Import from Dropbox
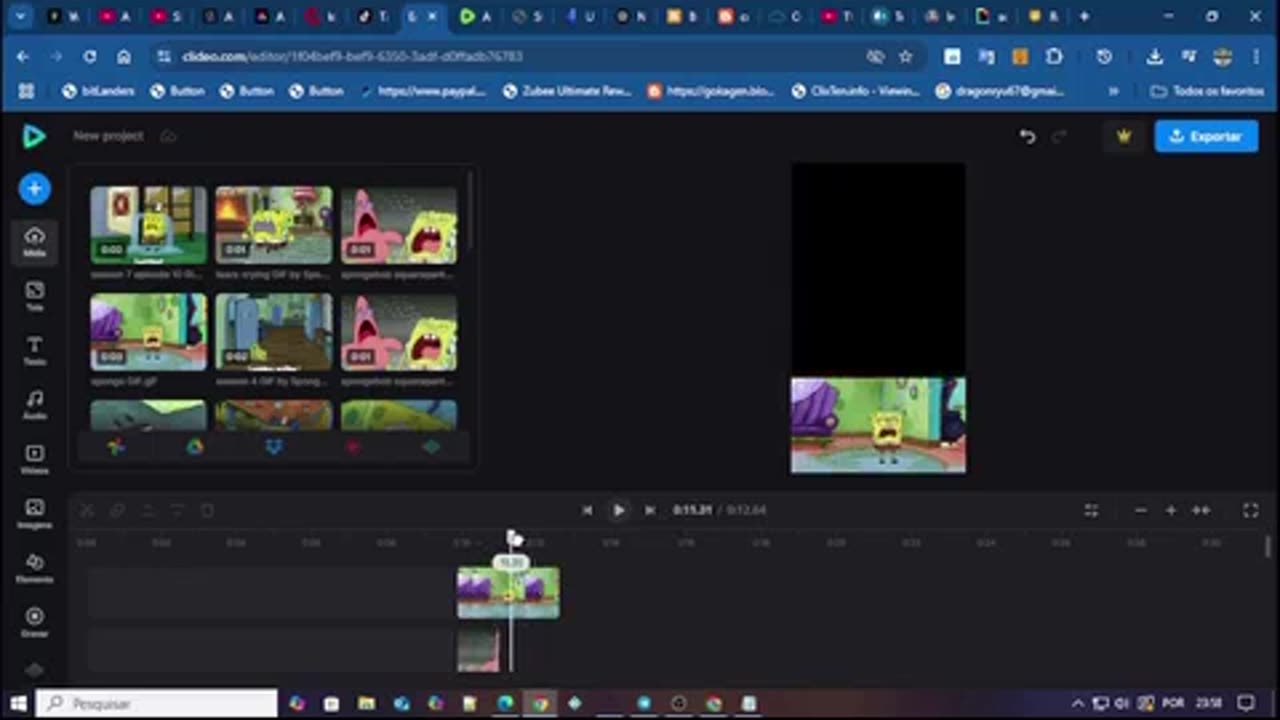 click(x=274, y=447)
